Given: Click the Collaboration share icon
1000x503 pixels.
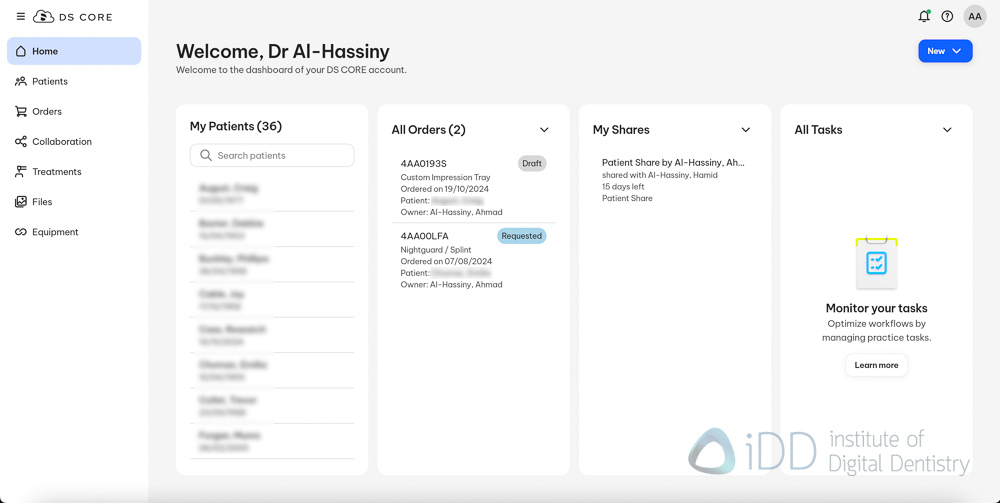Looking at the screenshot, I should pyautogui.click(x=21, y=141).
